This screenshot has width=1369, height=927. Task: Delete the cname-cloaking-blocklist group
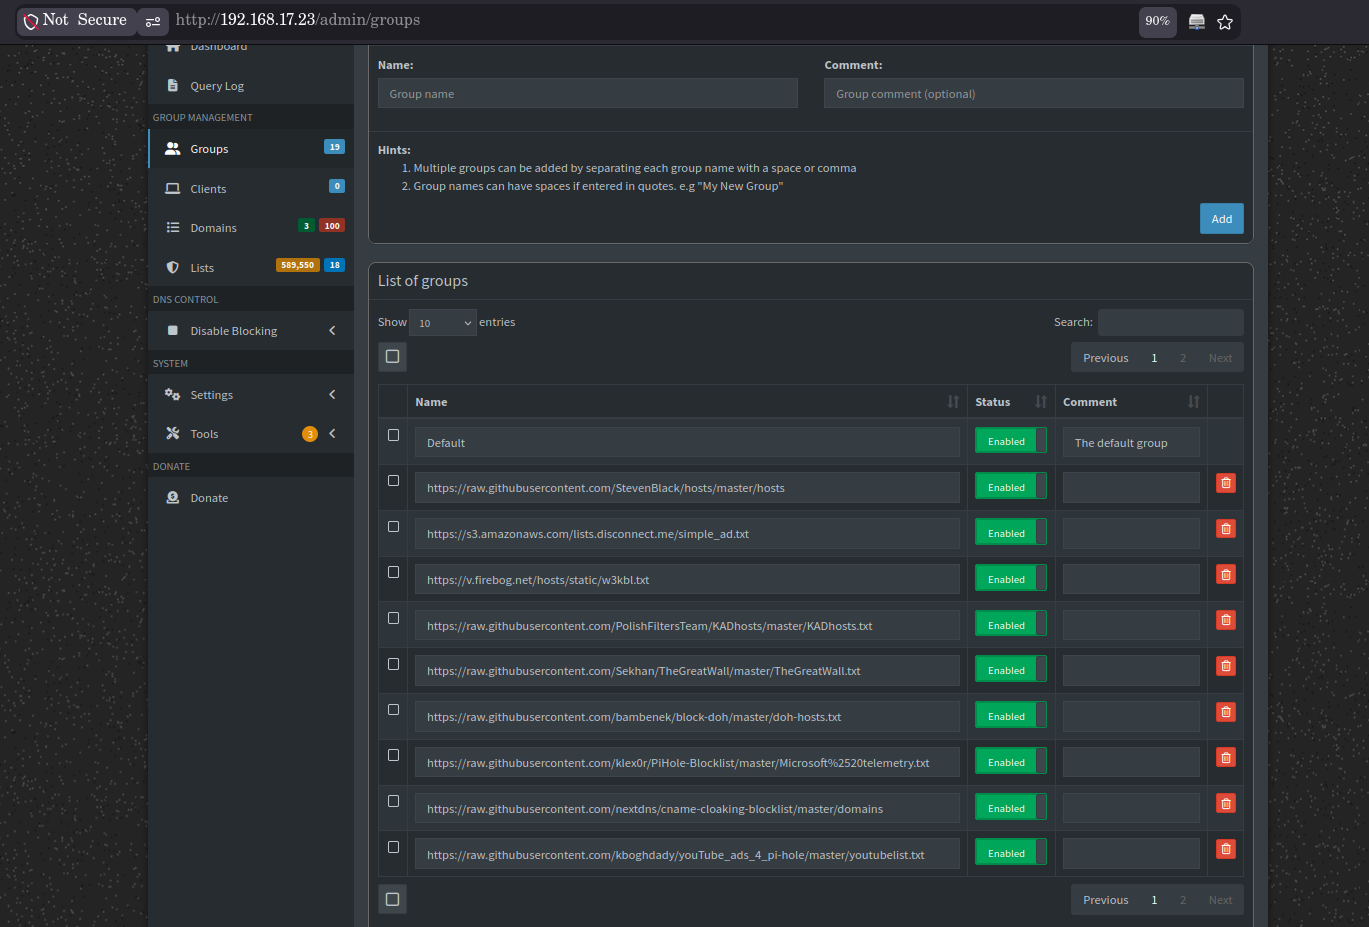click(1225, 803)
